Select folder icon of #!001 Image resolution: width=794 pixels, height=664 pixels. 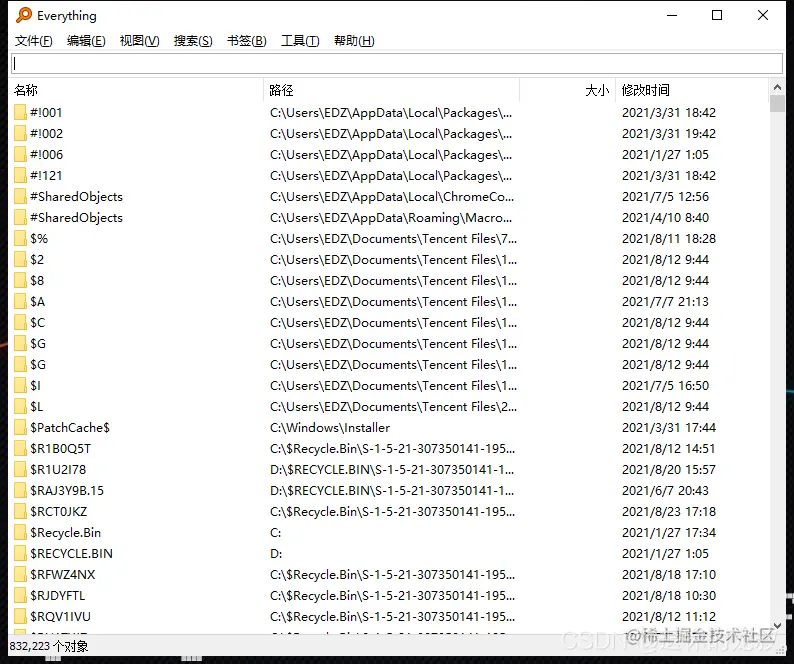tap(20, 112)
